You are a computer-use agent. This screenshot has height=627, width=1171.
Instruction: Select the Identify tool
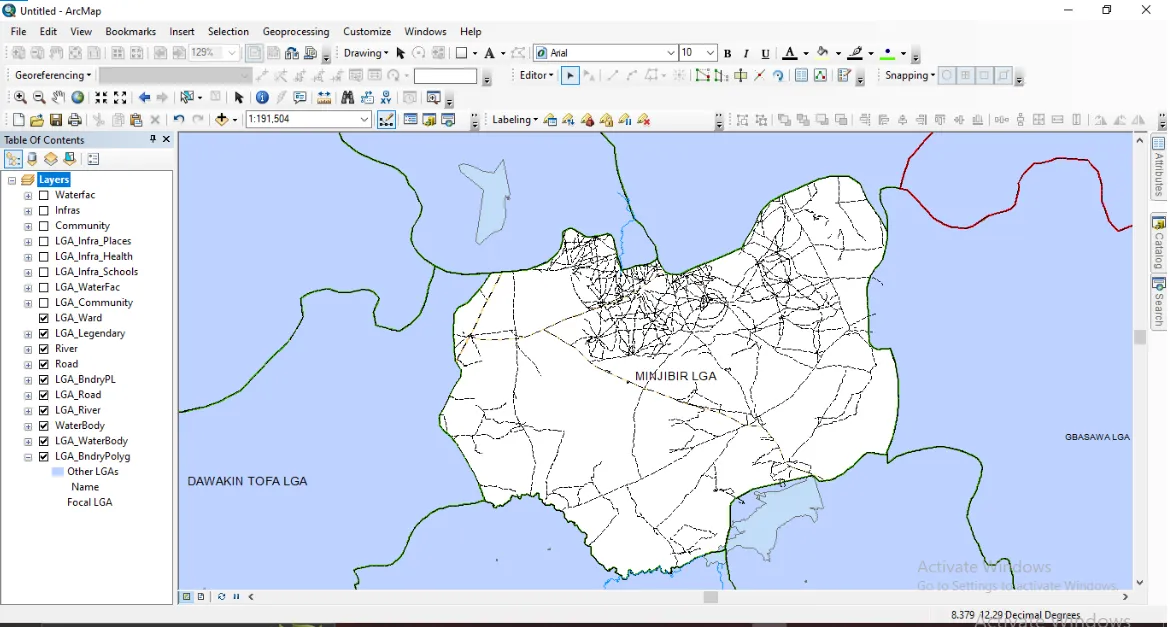[x=260, y=96]
